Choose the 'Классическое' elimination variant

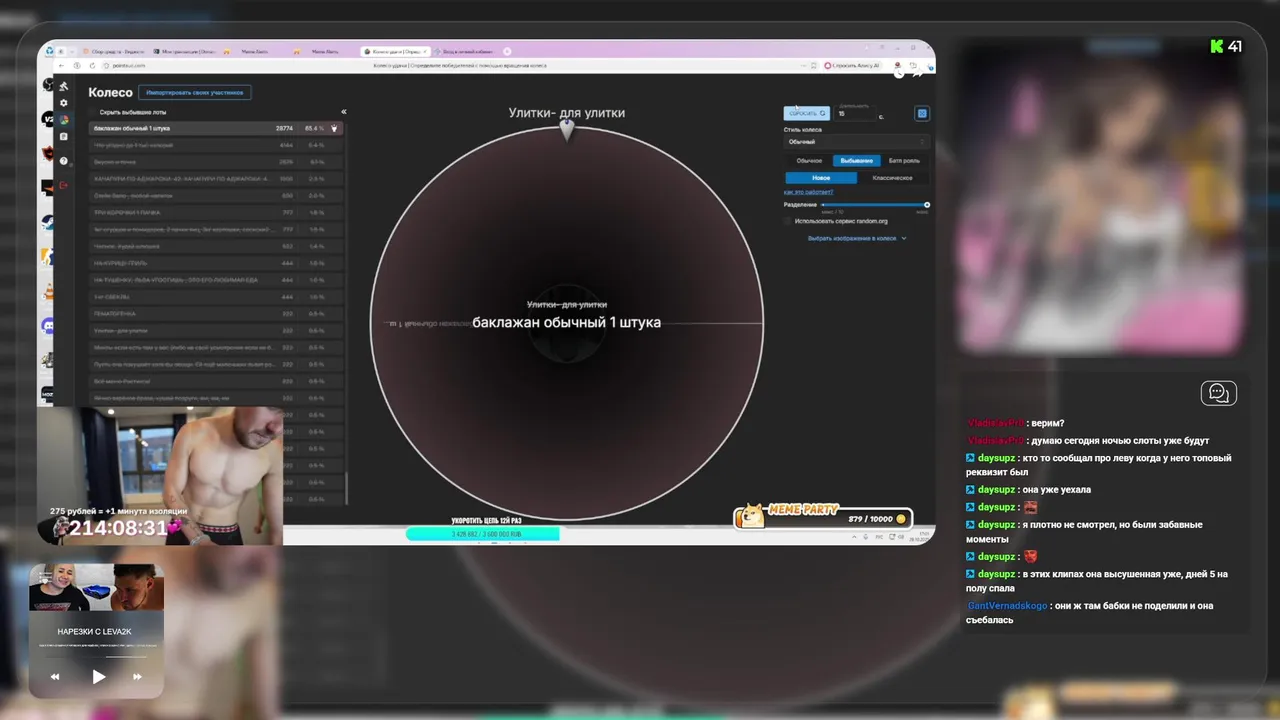[x=892, y=178]
